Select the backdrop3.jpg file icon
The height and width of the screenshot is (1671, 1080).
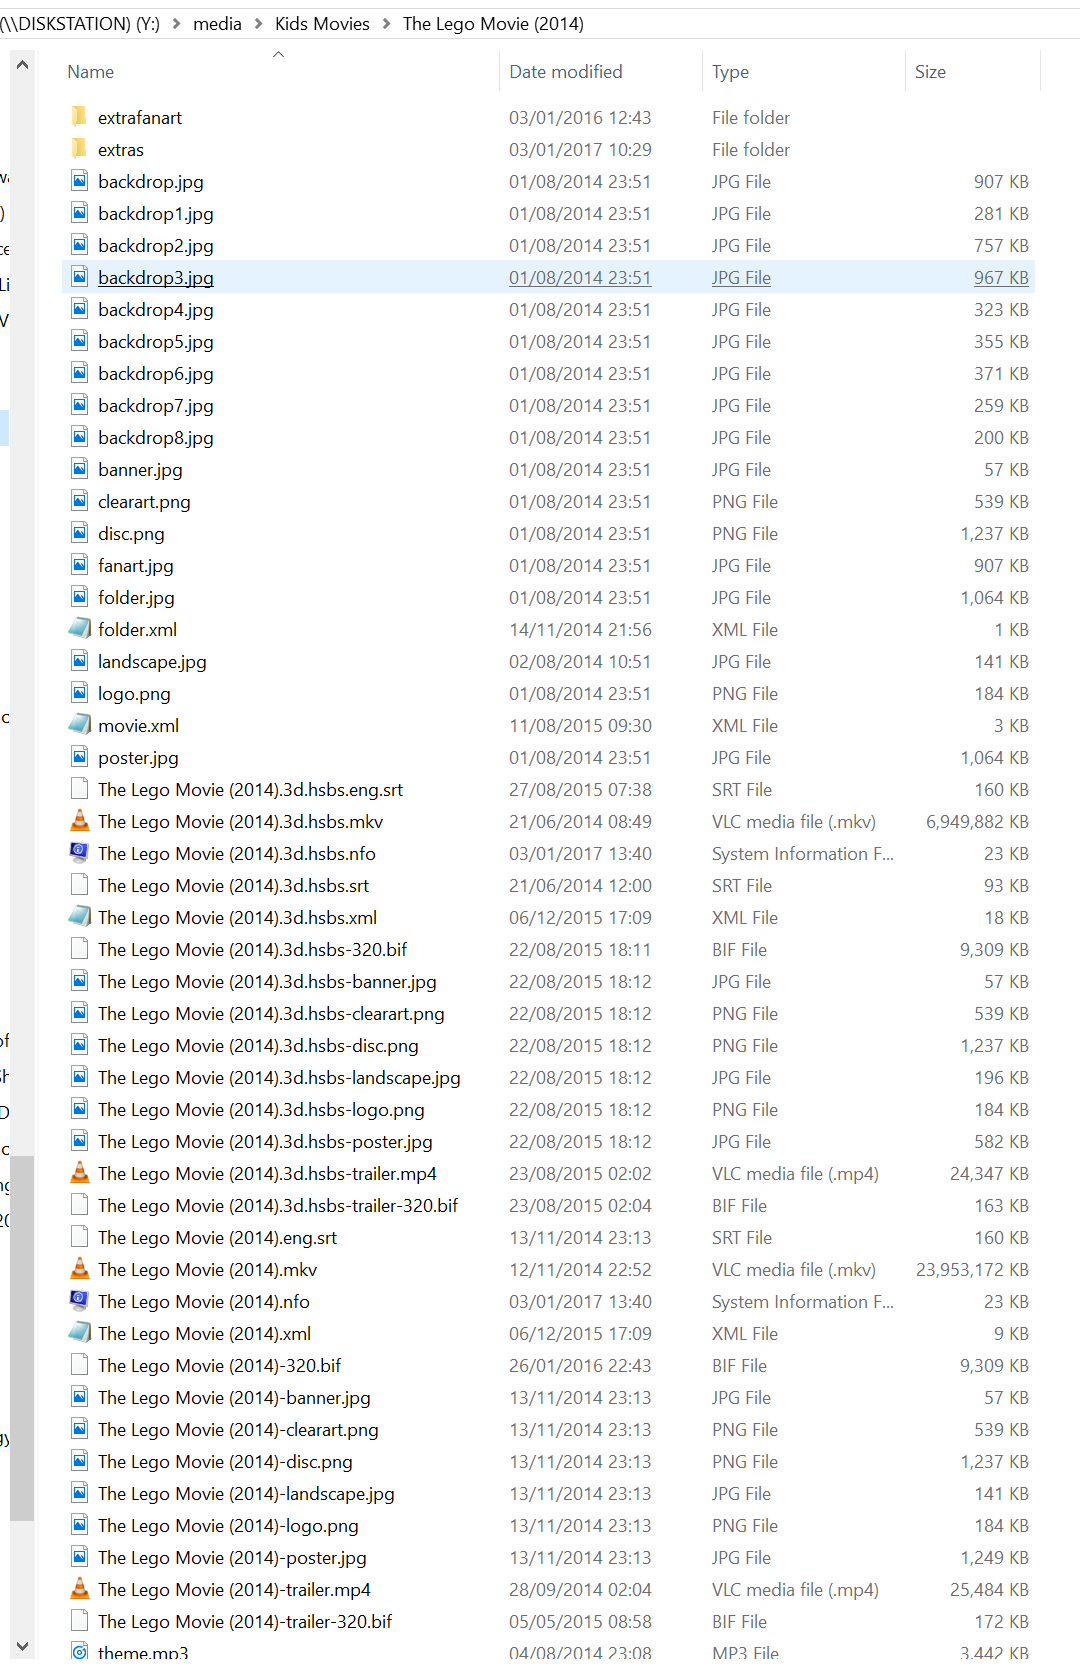point(80,277)
